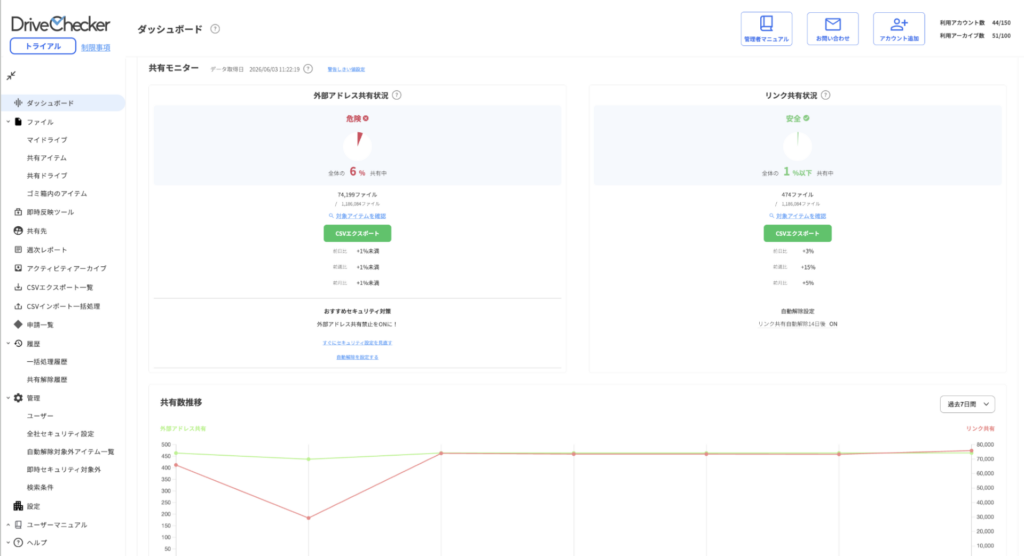Image resolution: width=1024 pixels, height=556 pixels.
Task: Click the link sharing 1%以下 pie chart
Action: coord(797,146)
